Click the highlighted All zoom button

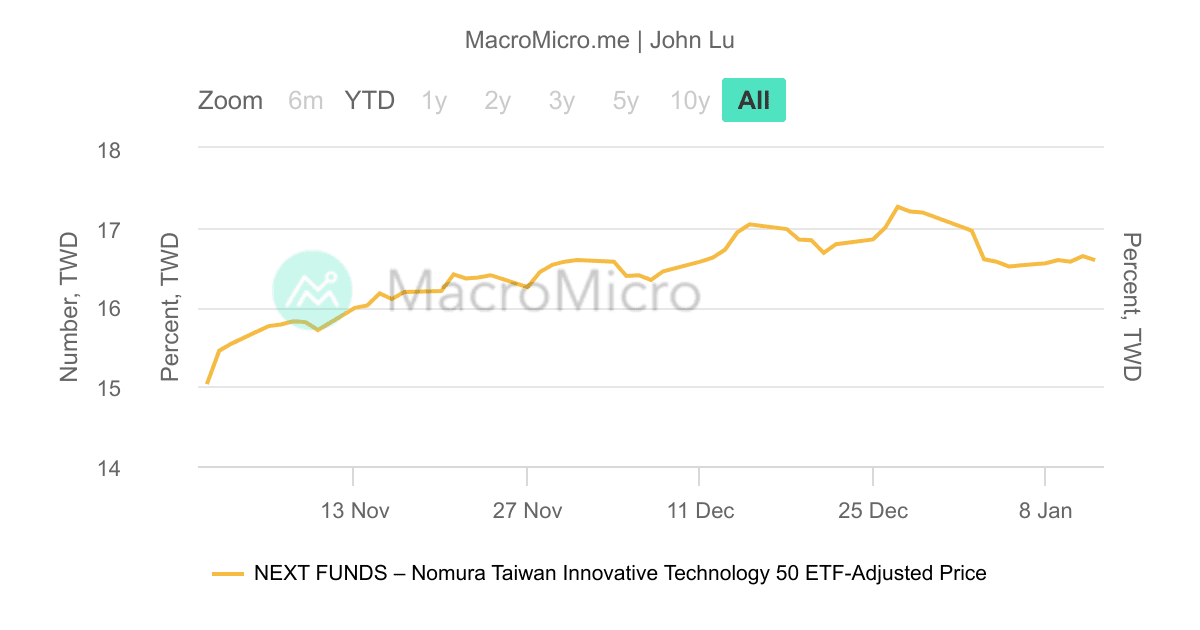[x=754, y=101]
